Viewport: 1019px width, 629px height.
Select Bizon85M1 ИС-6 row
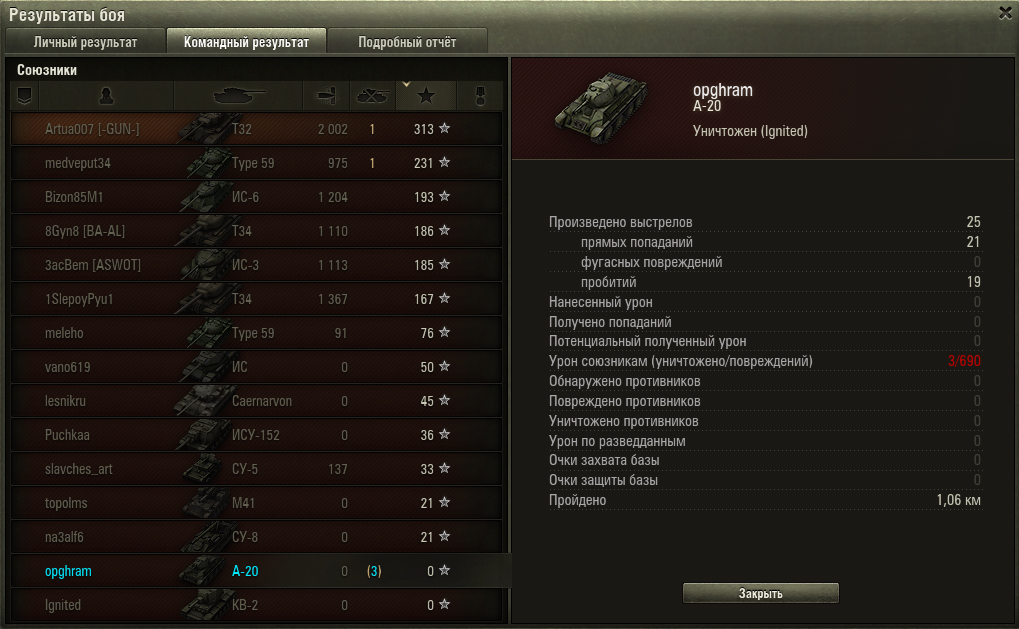tap(257, 197)
